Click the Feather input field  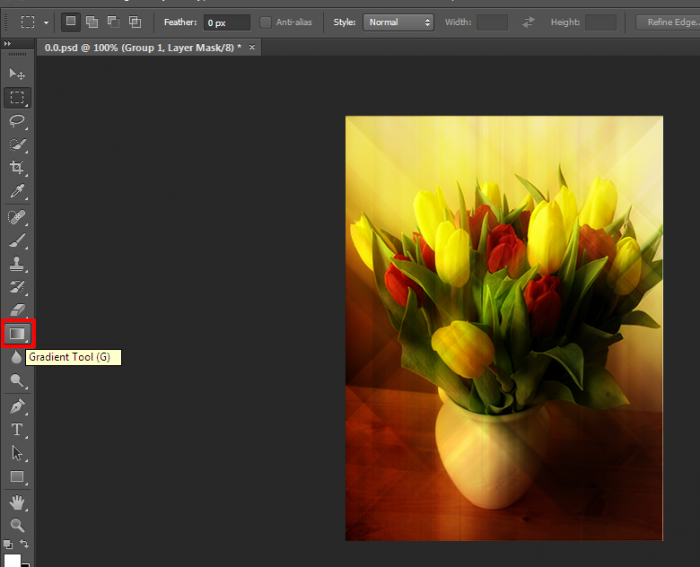pyautogui.click(x=226, y=22)
